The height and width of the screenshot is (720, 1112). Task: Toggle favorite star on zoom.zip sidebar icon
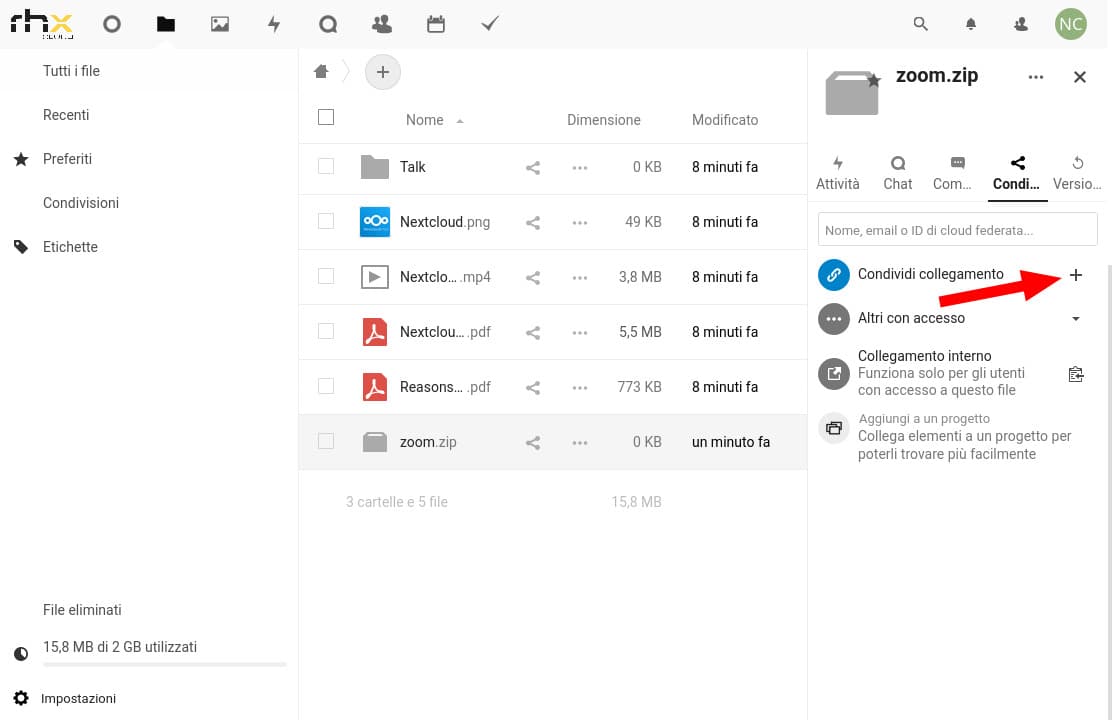click(x=874, y=80)
